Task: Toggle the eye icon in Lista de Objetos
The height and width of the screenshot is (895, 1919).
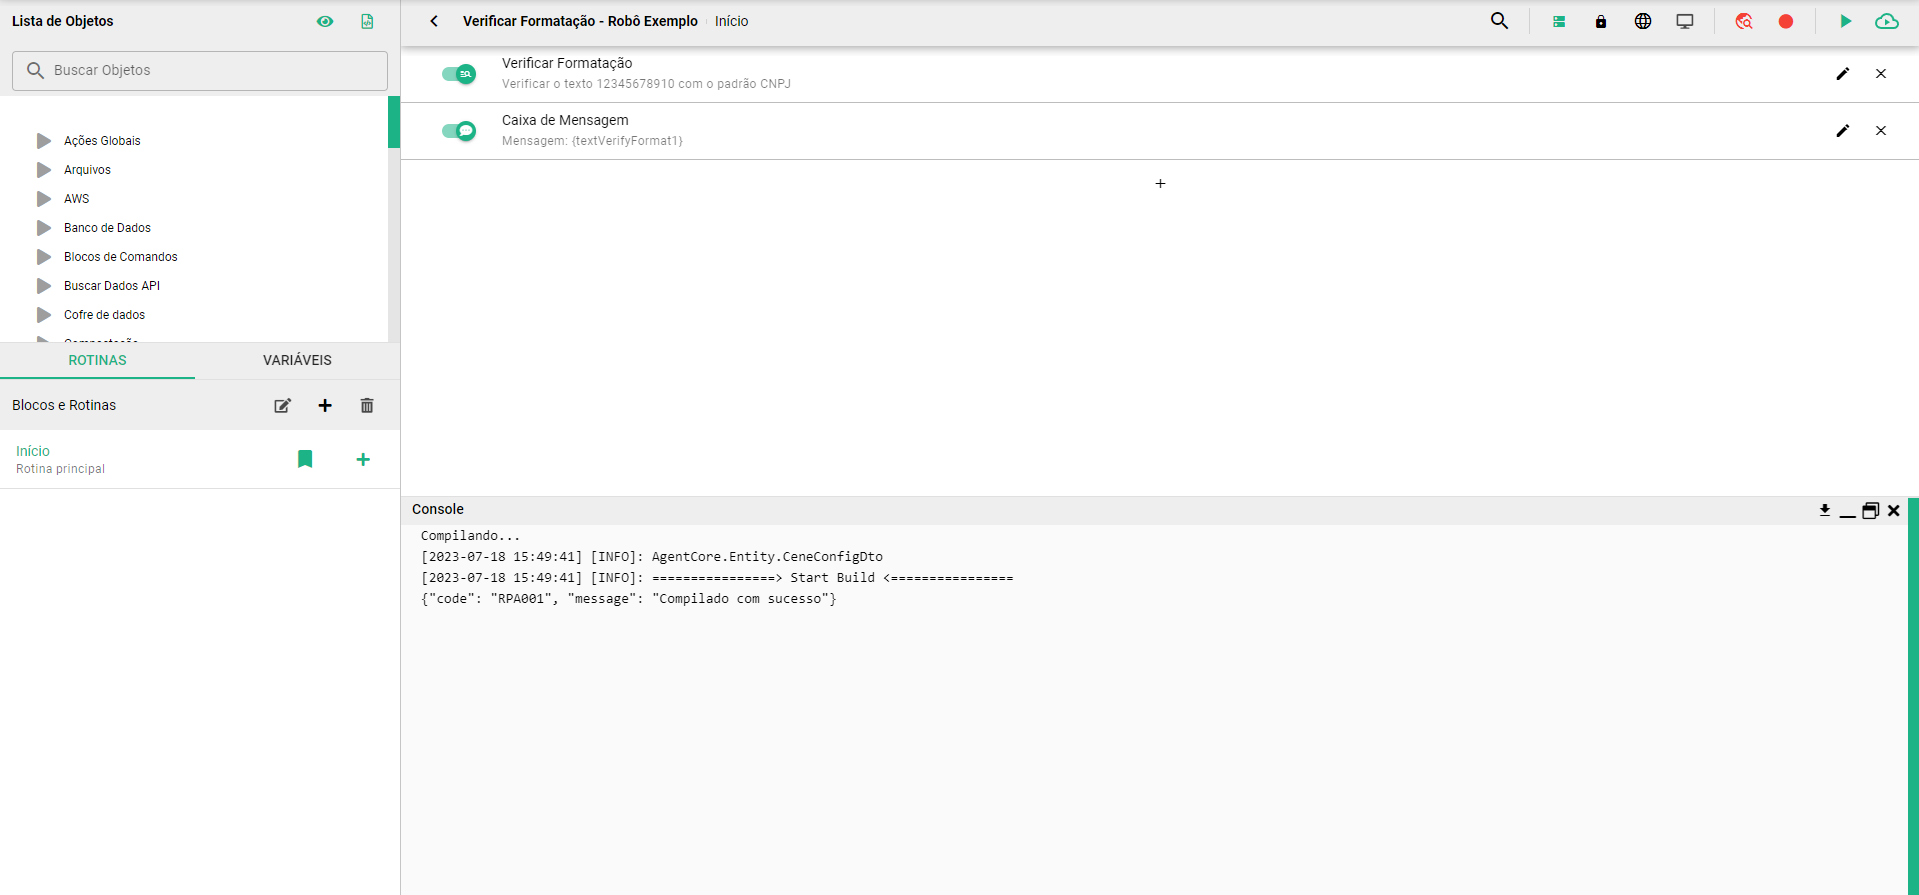Action: point(325,21)
